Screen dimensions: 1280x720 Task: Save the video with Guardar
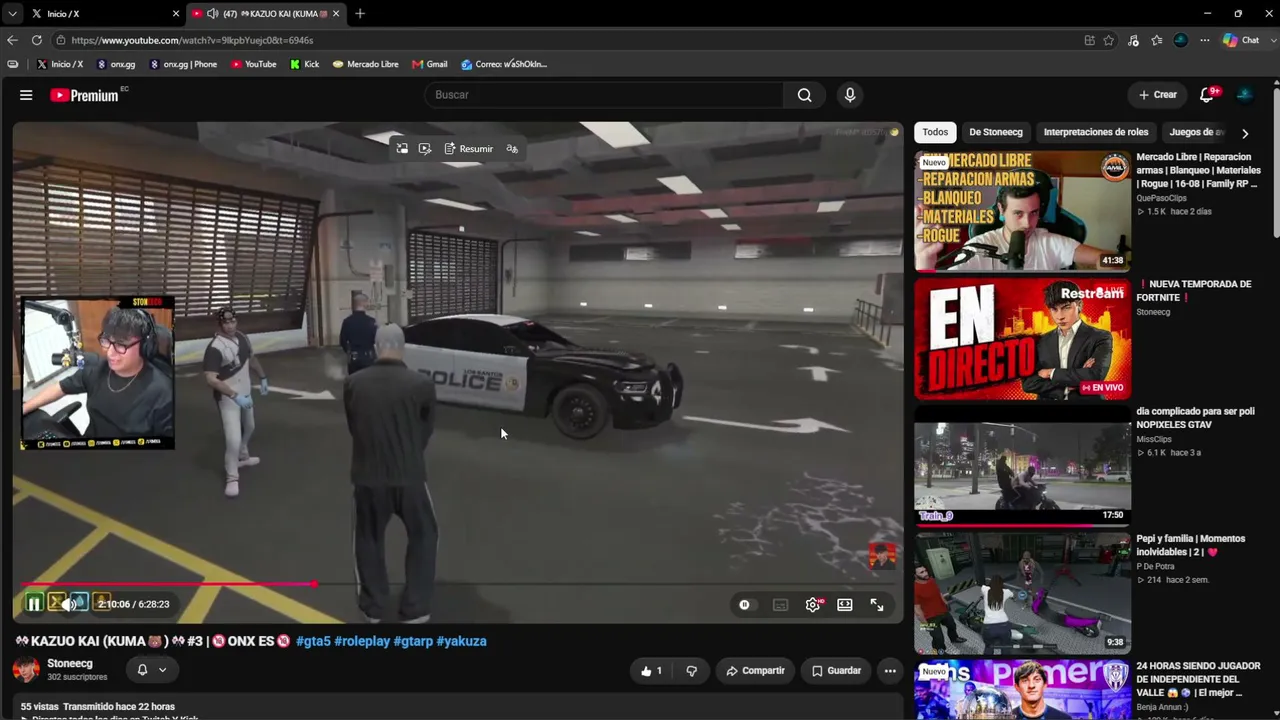[836, 671]
